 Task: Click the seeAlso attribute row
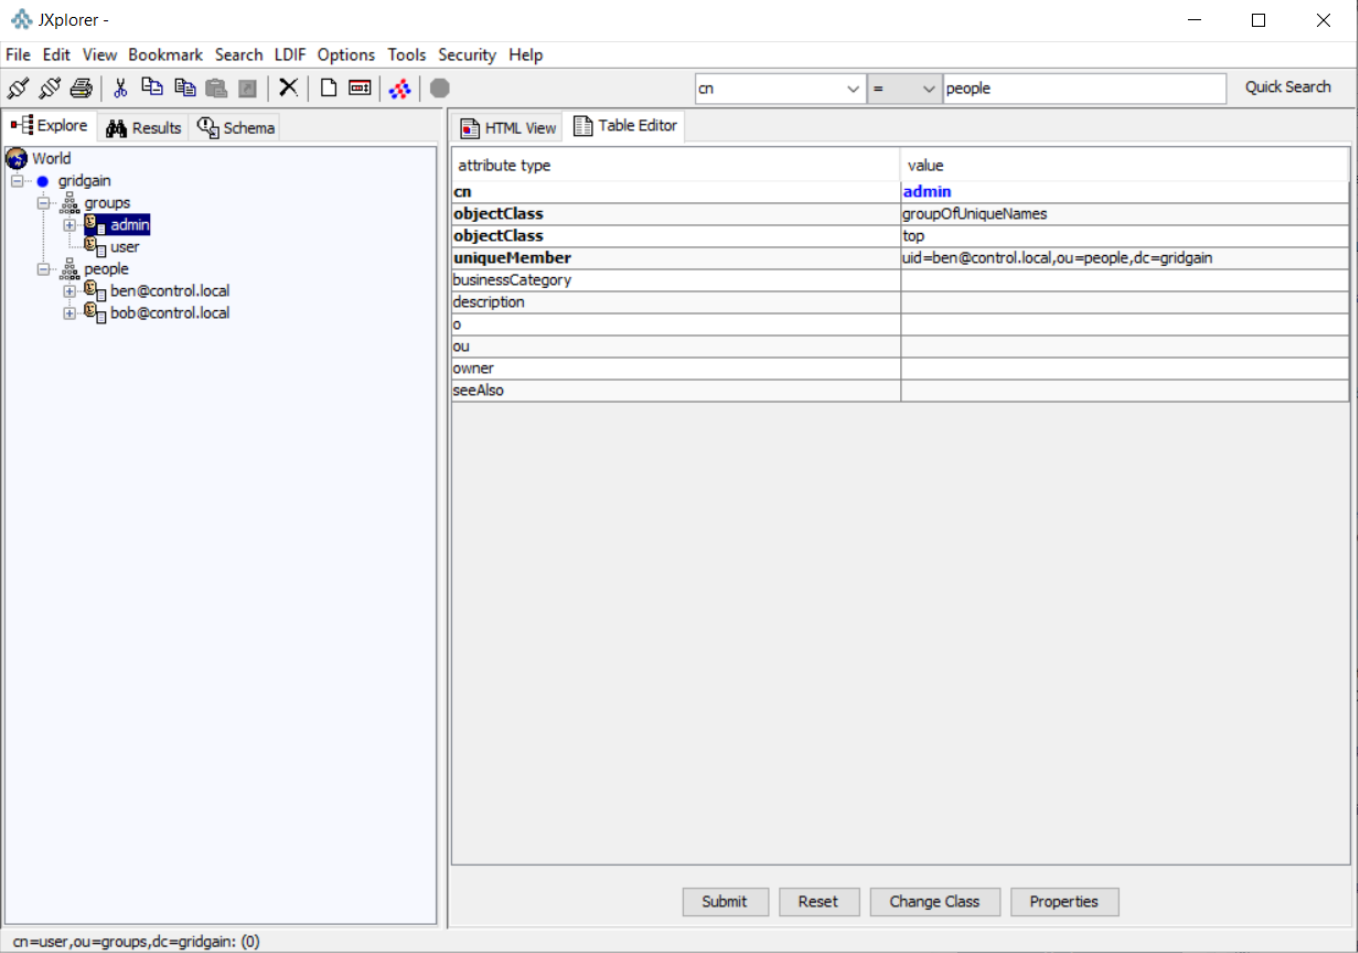[900, 390]
